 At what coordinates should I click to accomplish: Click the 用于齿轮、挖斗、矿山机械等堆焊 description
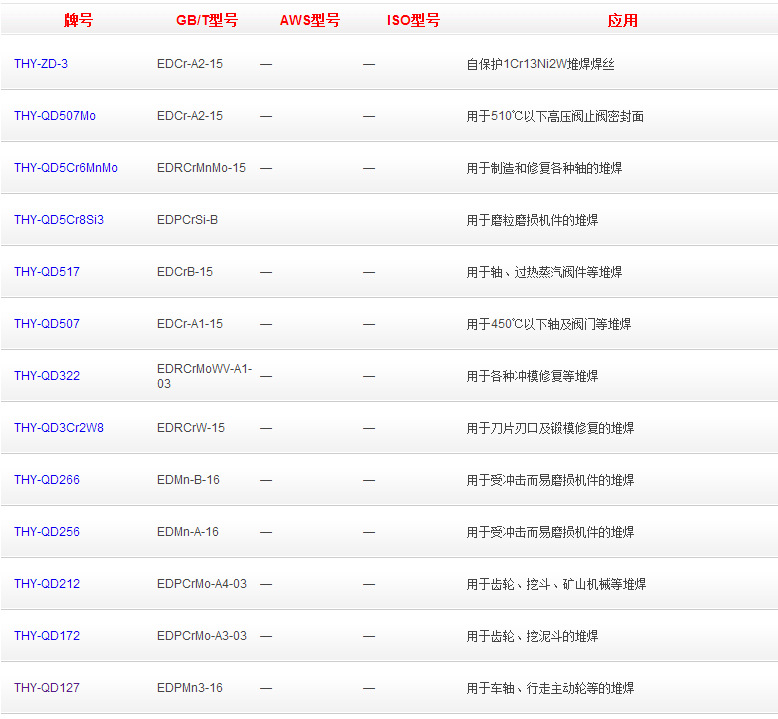[x=556, y=585]
